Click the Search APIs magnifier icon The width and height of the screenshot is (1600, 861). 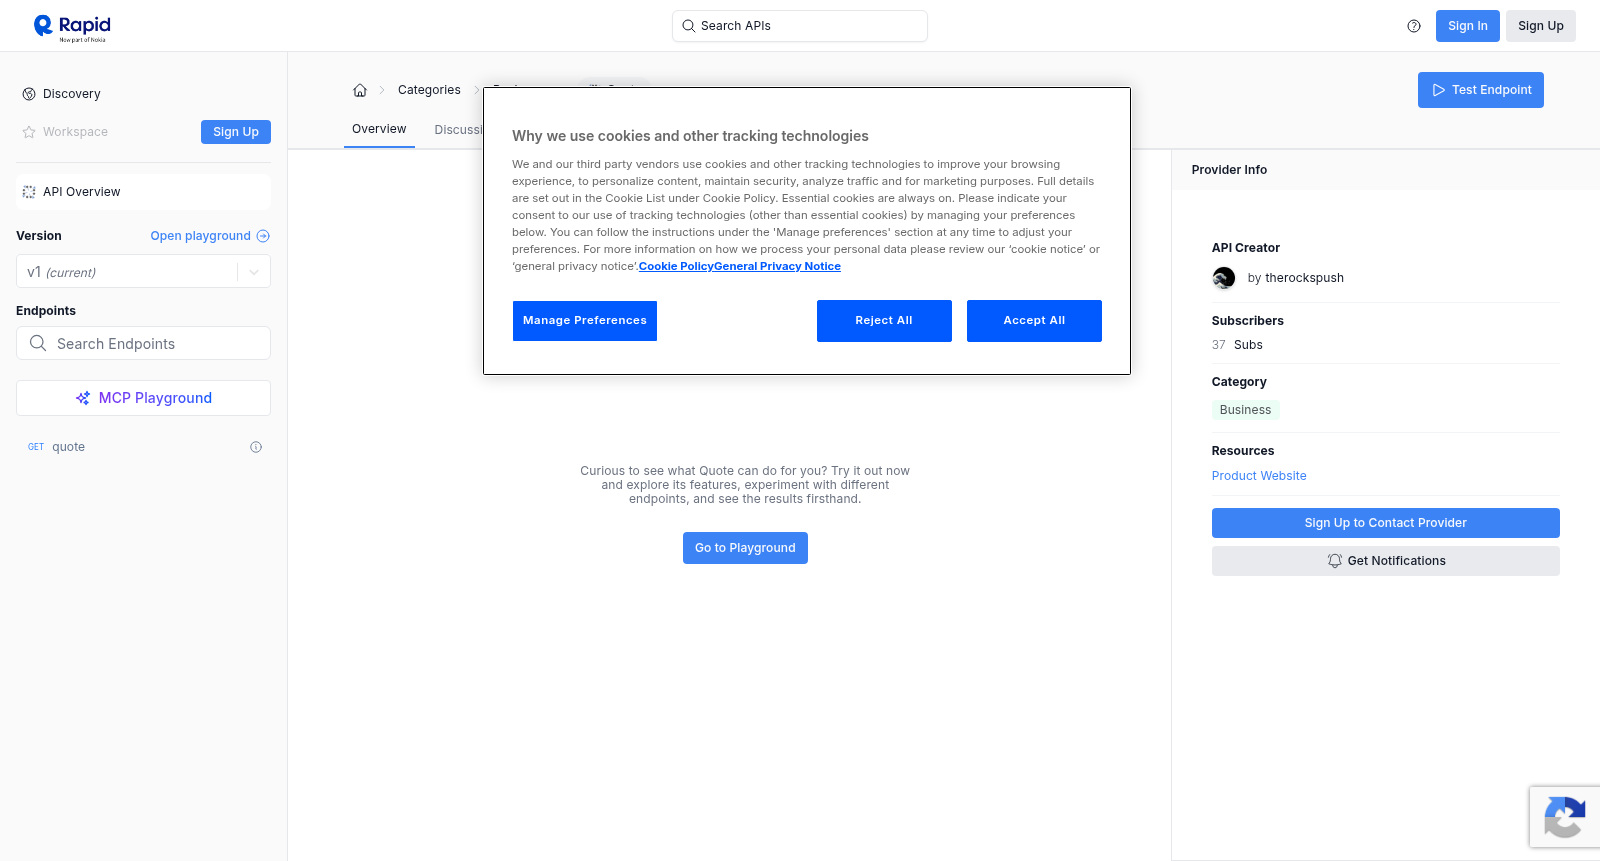pyautogui.click(x=689, y=26)
